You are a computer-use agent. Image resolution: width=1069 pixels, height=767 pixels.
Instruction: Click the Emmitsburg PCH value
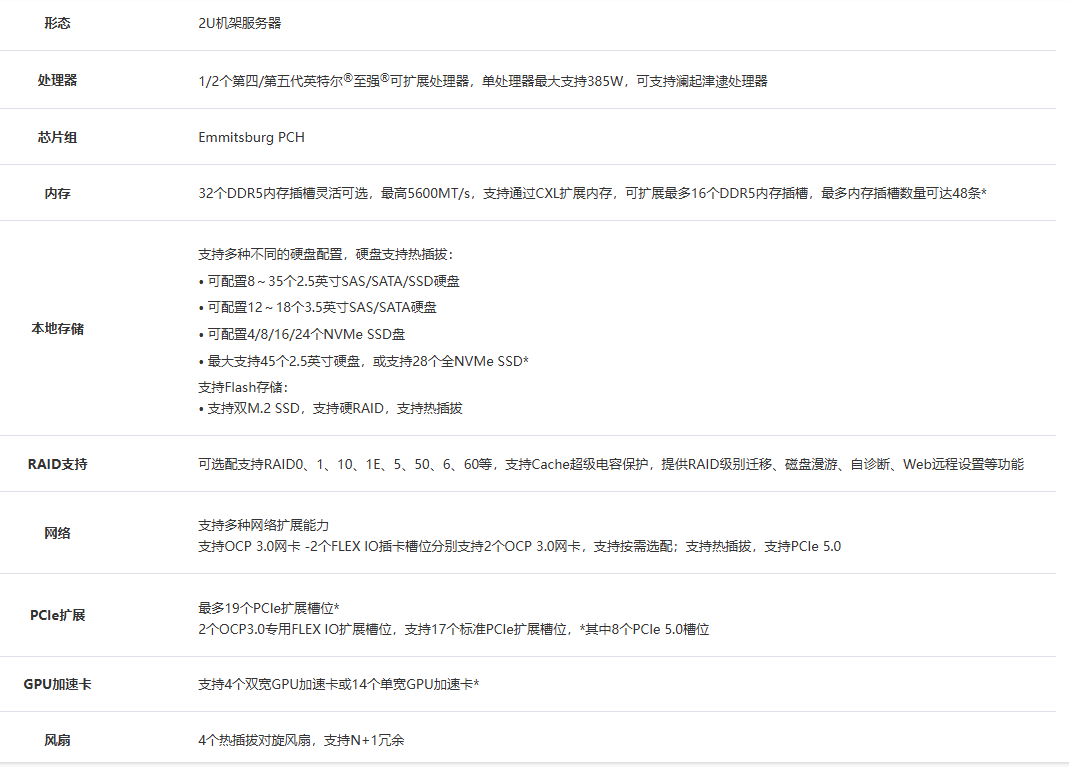pyautogui.click(x=252, y=137)
